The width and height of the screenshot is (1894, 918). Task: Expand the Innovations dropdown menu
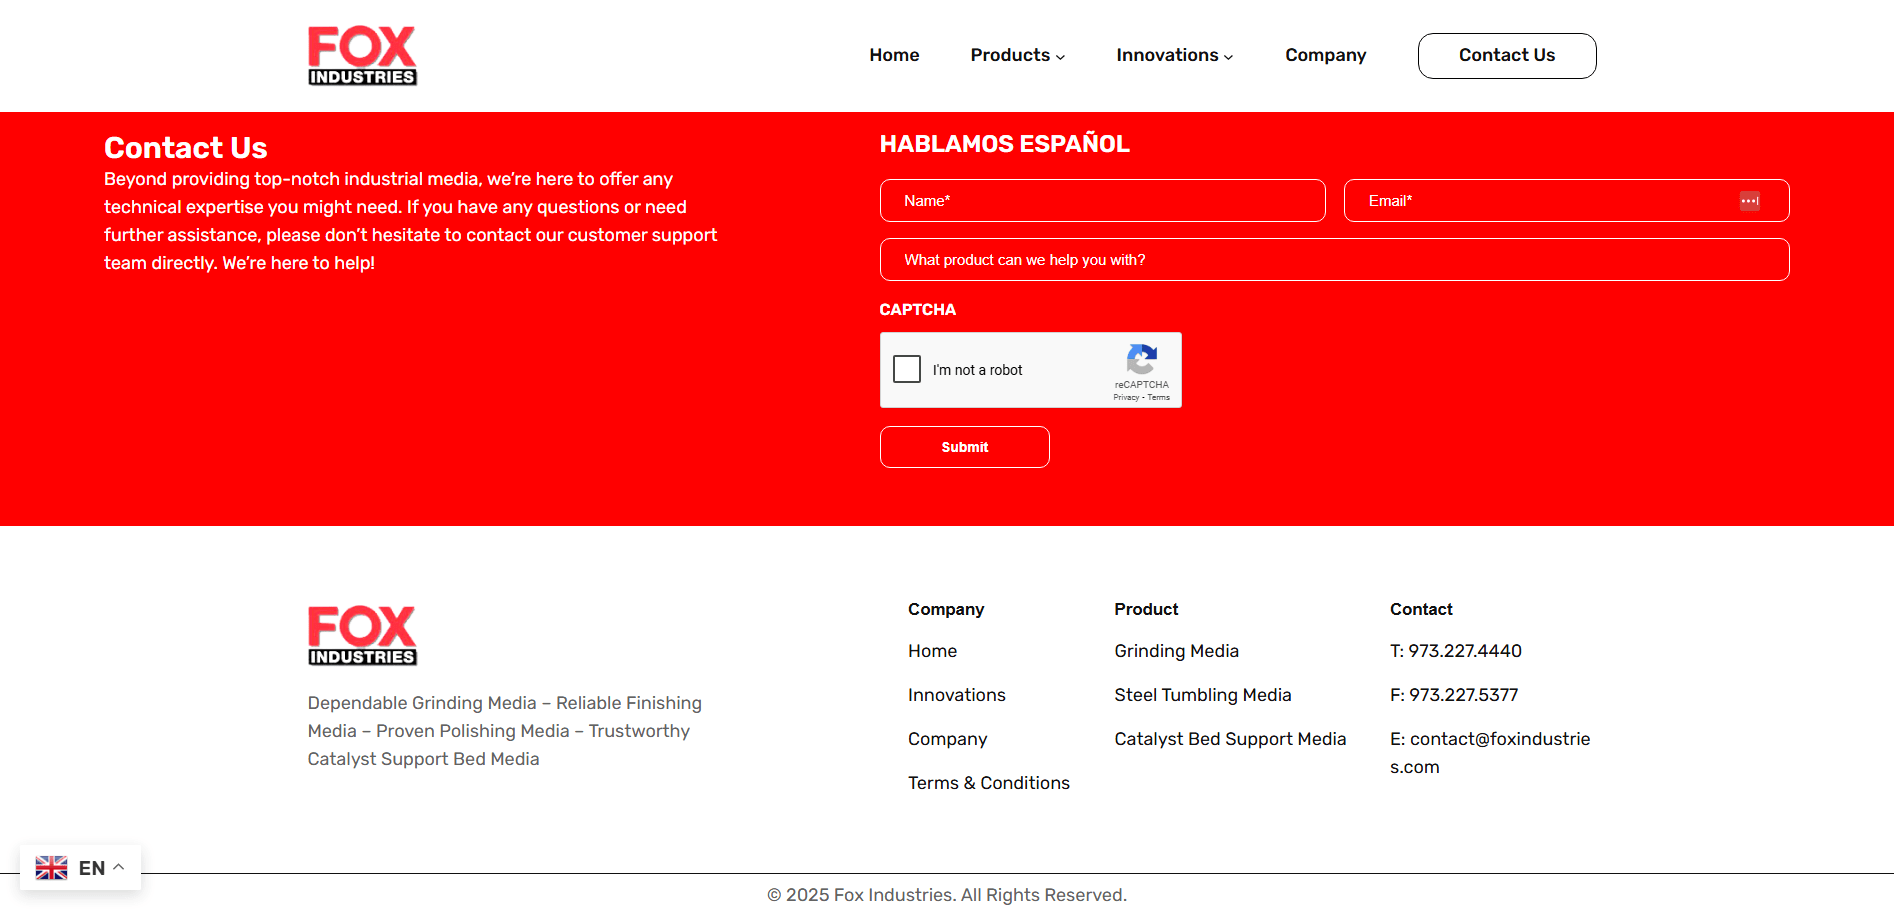(x=1174, y=56)
